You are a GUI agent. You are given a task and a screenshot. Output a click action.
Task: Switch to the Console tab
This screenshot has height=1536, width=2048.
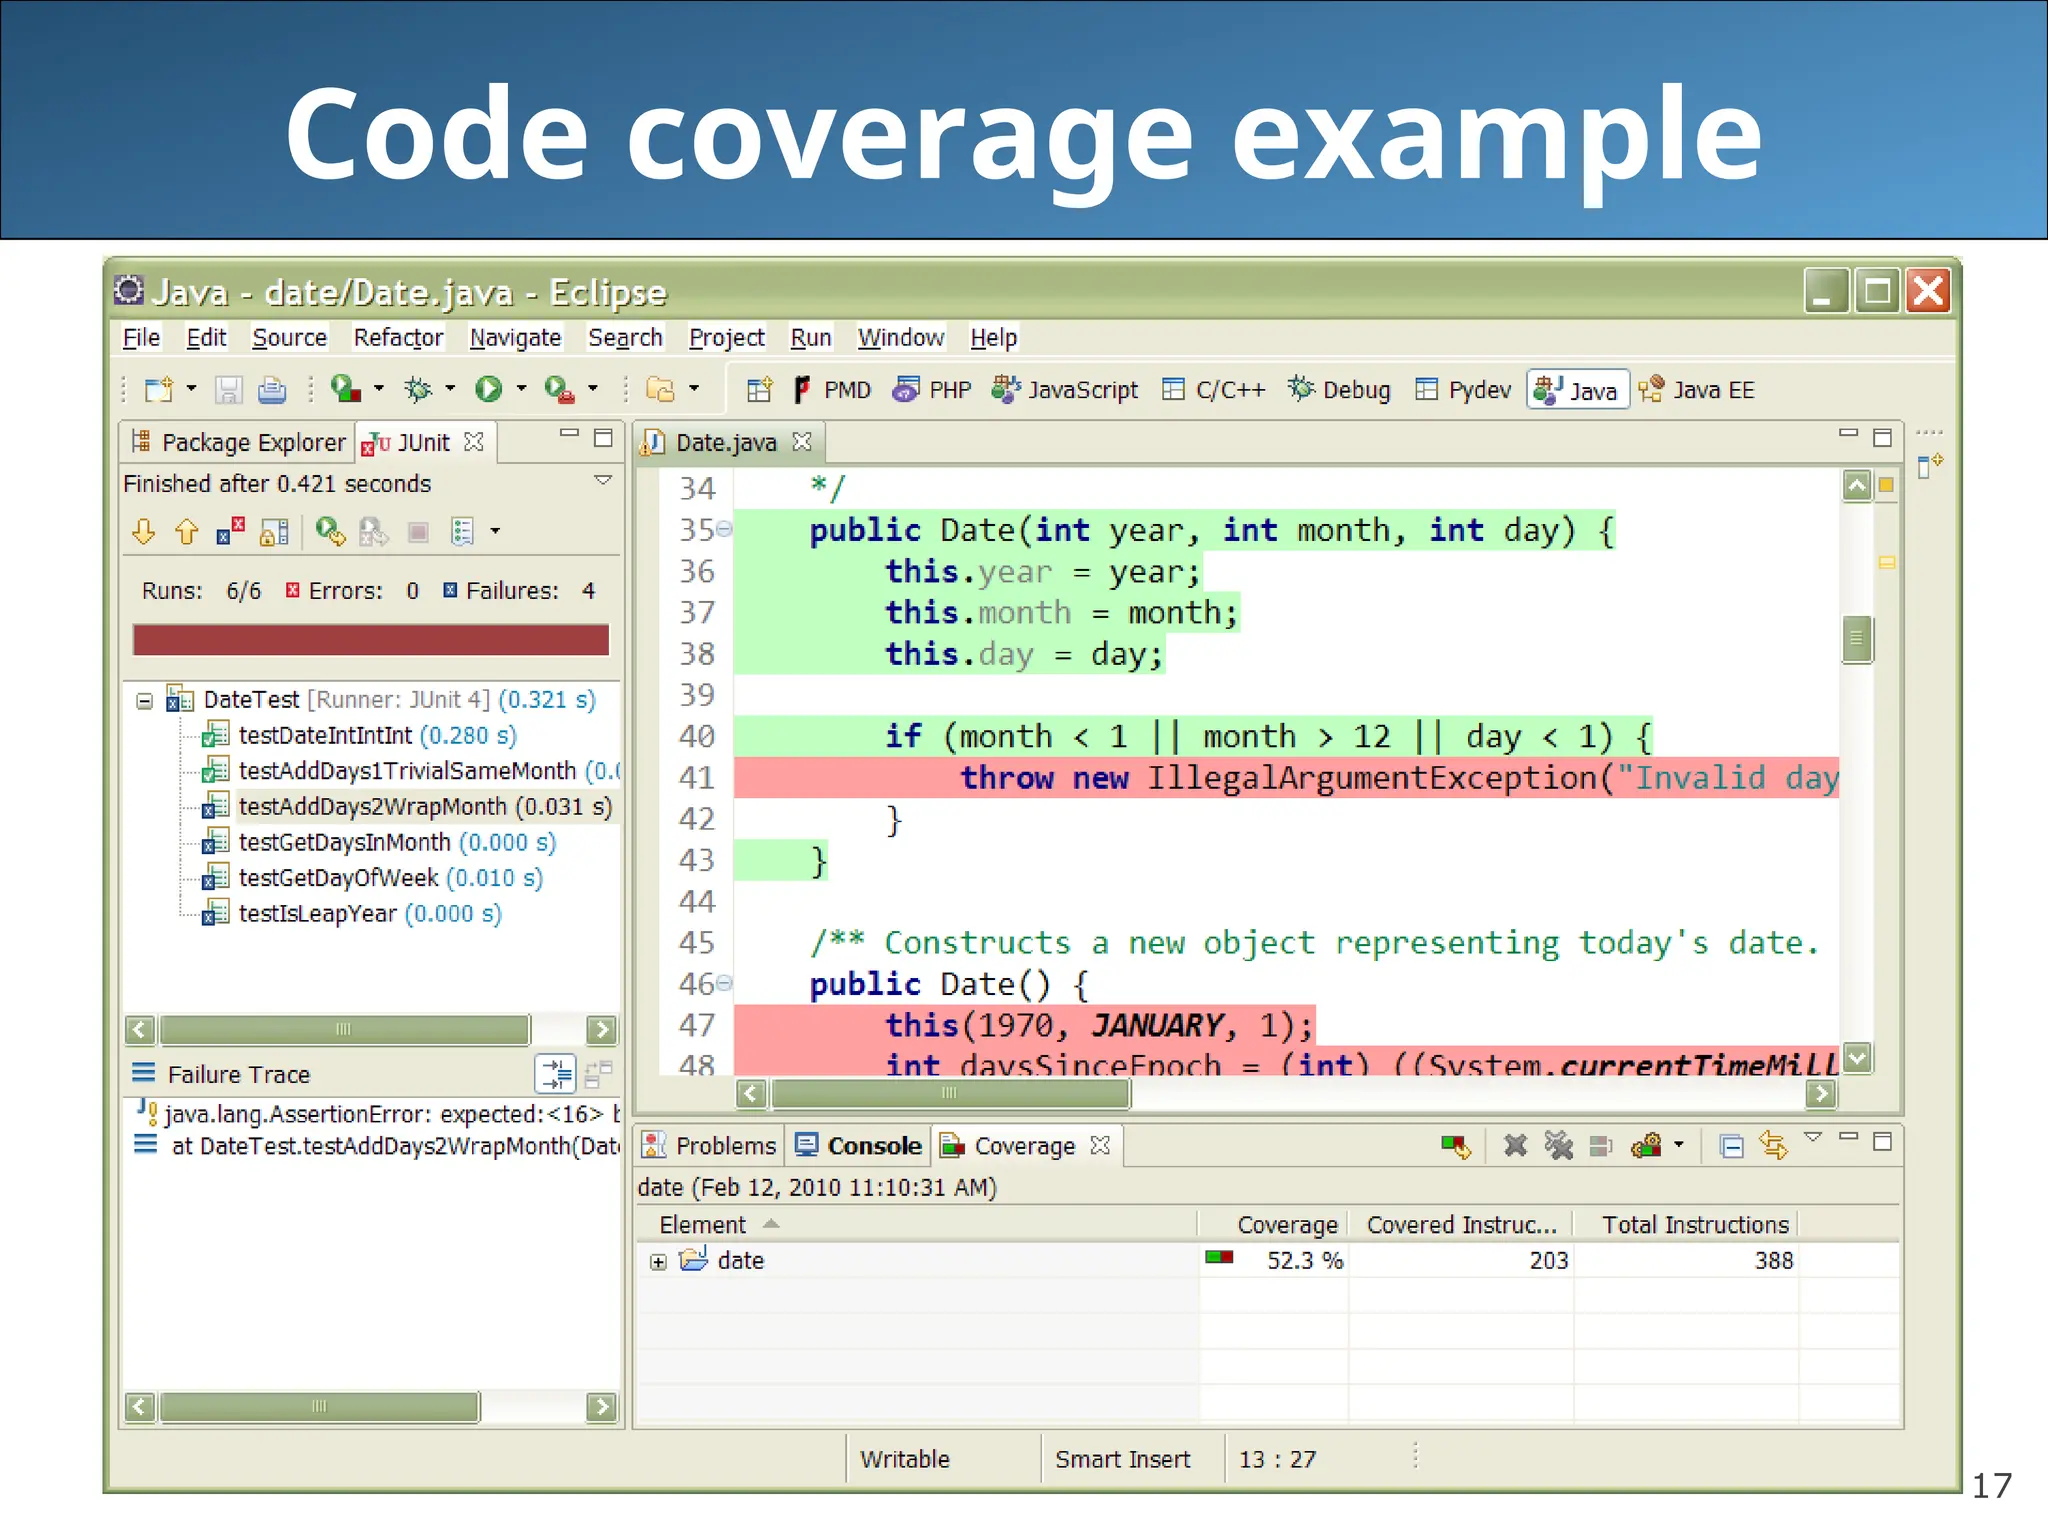859,1146
